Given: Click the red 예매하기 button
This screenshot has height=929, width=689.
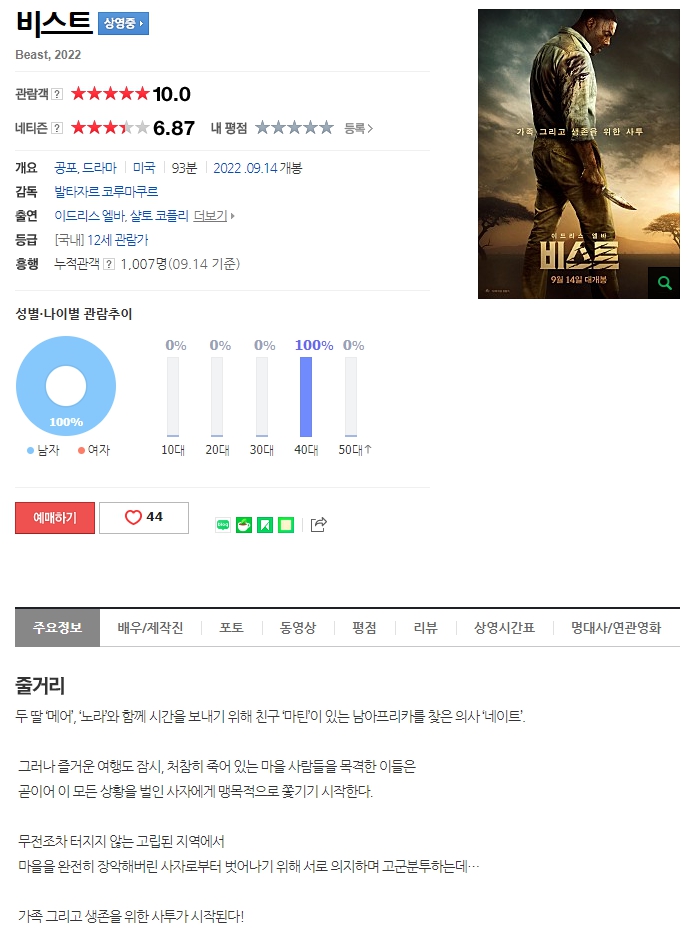Looking at the screenshot, I should tap(55, 518).
